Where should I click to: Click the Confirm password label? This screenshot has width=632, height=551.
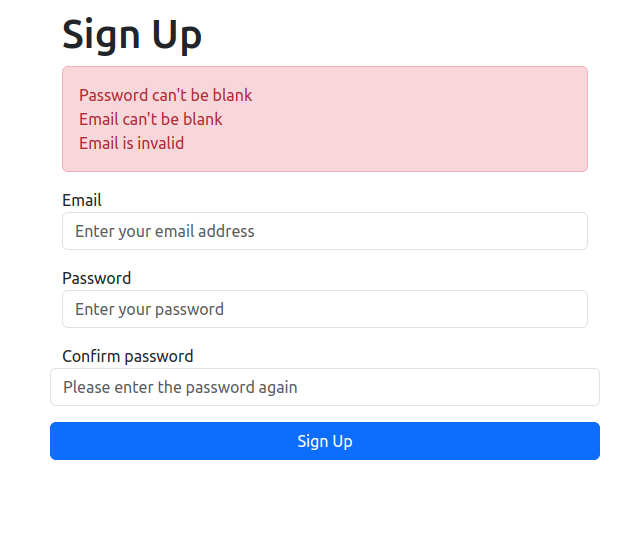click(x=127, y=356)
